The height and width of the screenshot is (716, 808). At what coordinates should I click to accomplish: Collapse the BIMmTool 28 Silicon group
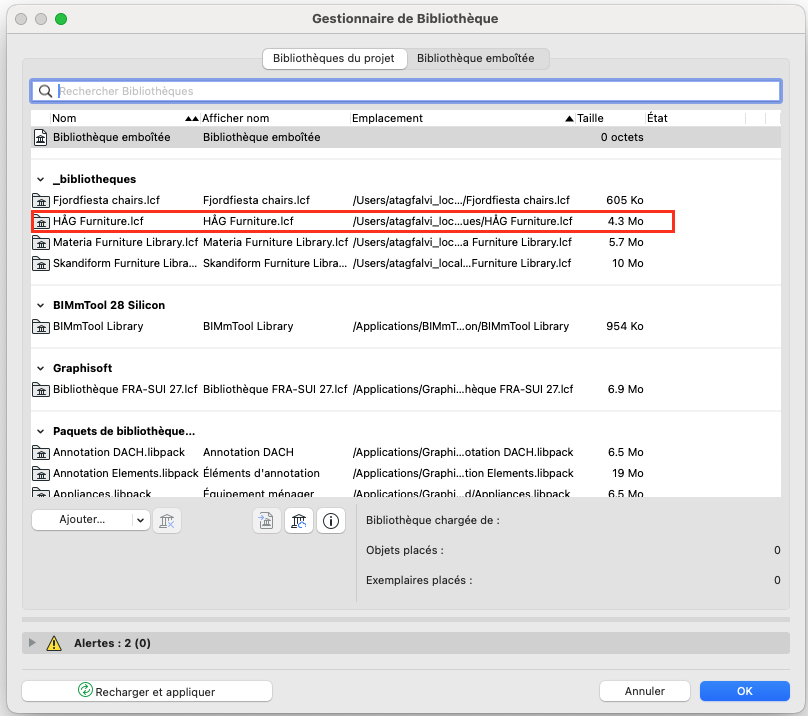point(41,305)
